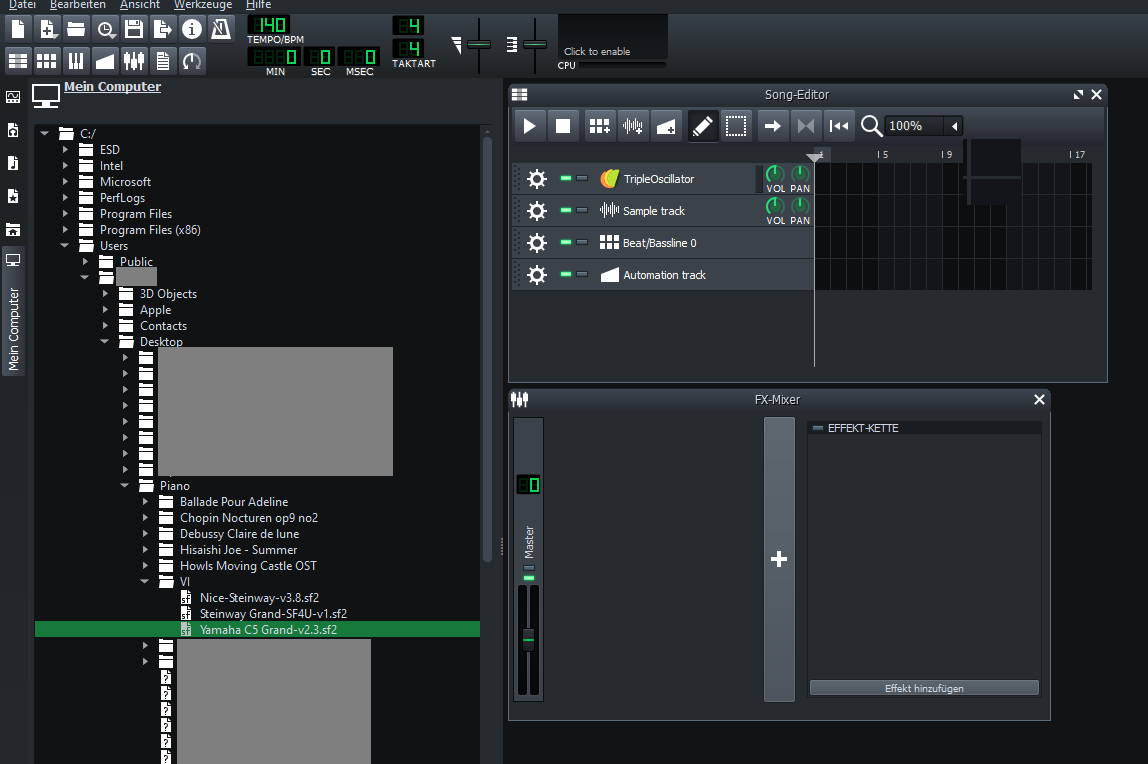Open instrument plugins sidebar tab
This screenshot has width=1148, height=764.
[x=13, y=97]
